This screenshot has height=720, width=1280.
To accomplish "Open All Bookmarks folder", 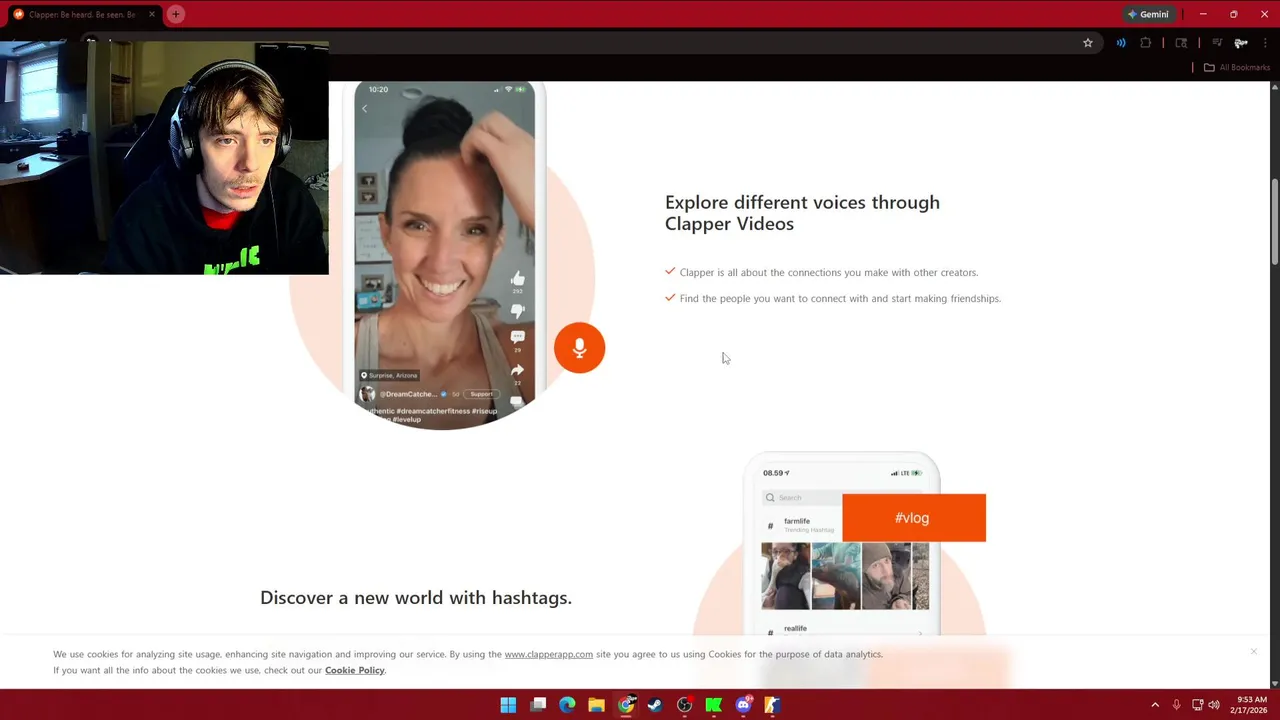I will [1237, 67].
